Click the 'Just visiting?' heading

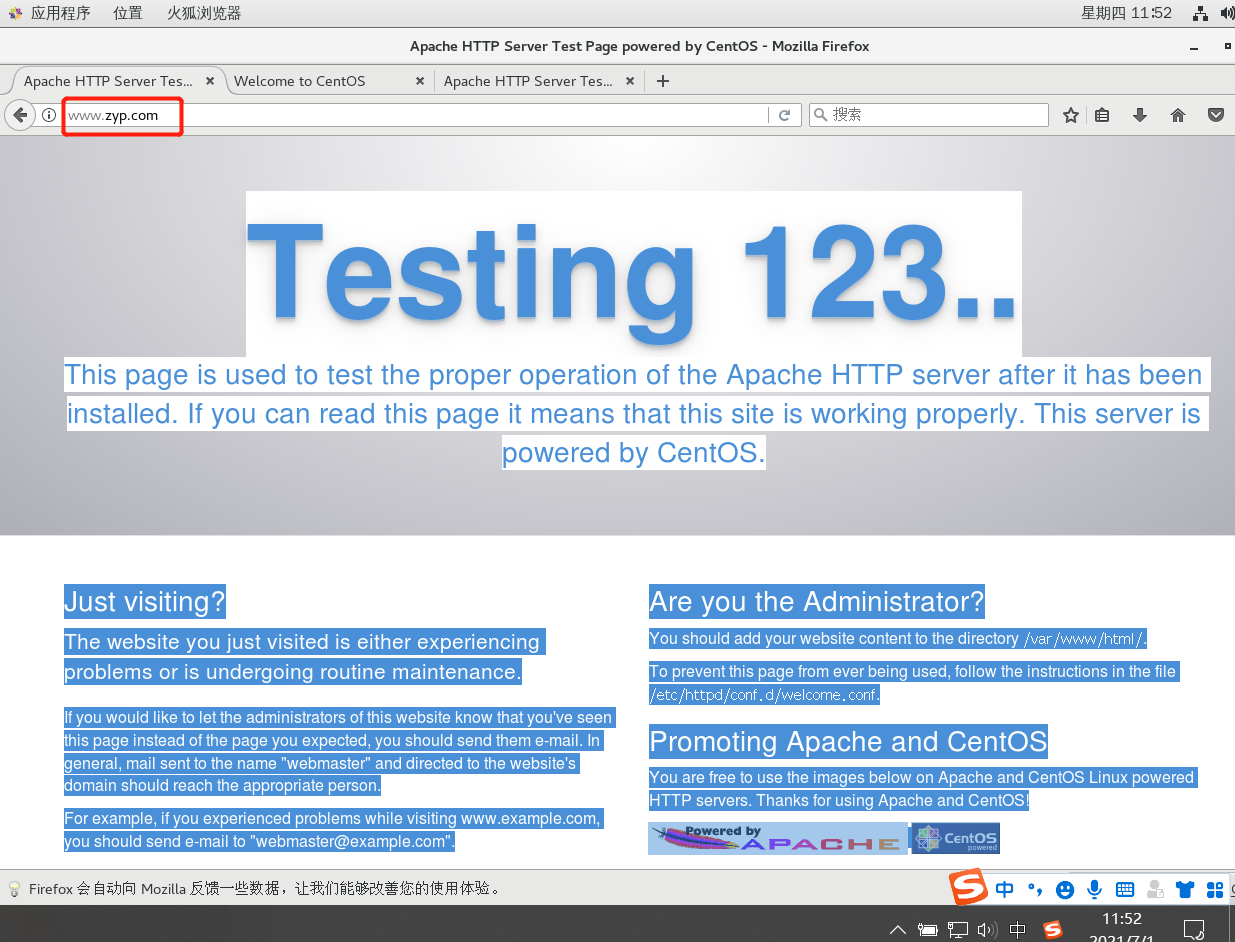pyautogui.click(x=145, y=602)
